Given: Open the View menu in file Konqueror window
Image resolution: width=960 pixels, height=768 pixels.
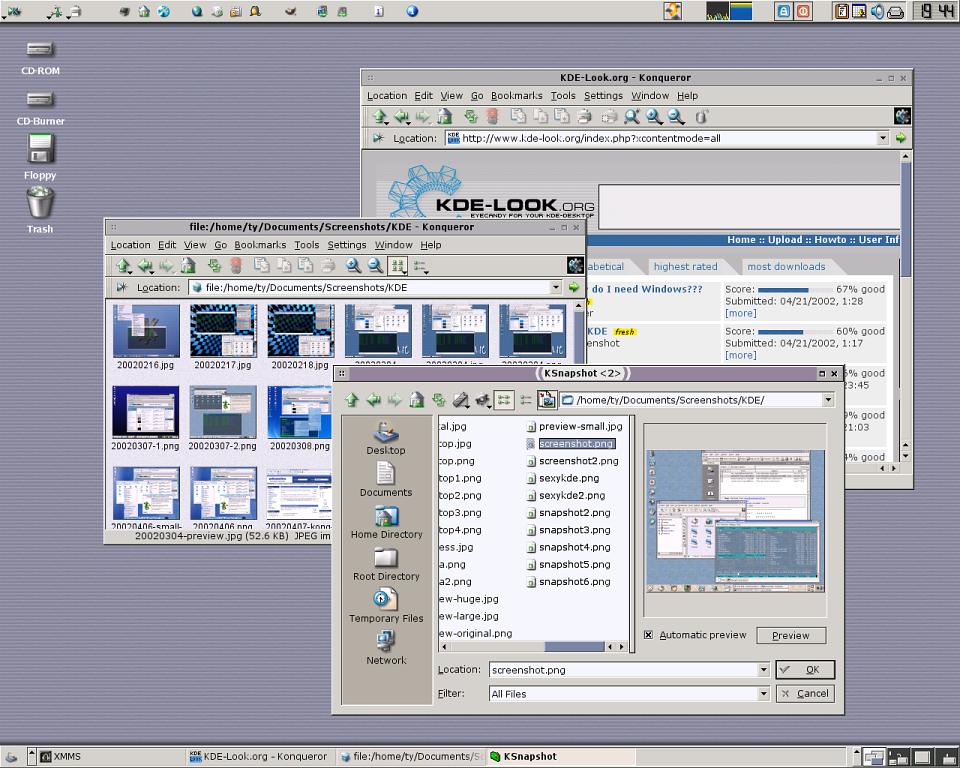Looking at the screenshot, I should (195, 245).
